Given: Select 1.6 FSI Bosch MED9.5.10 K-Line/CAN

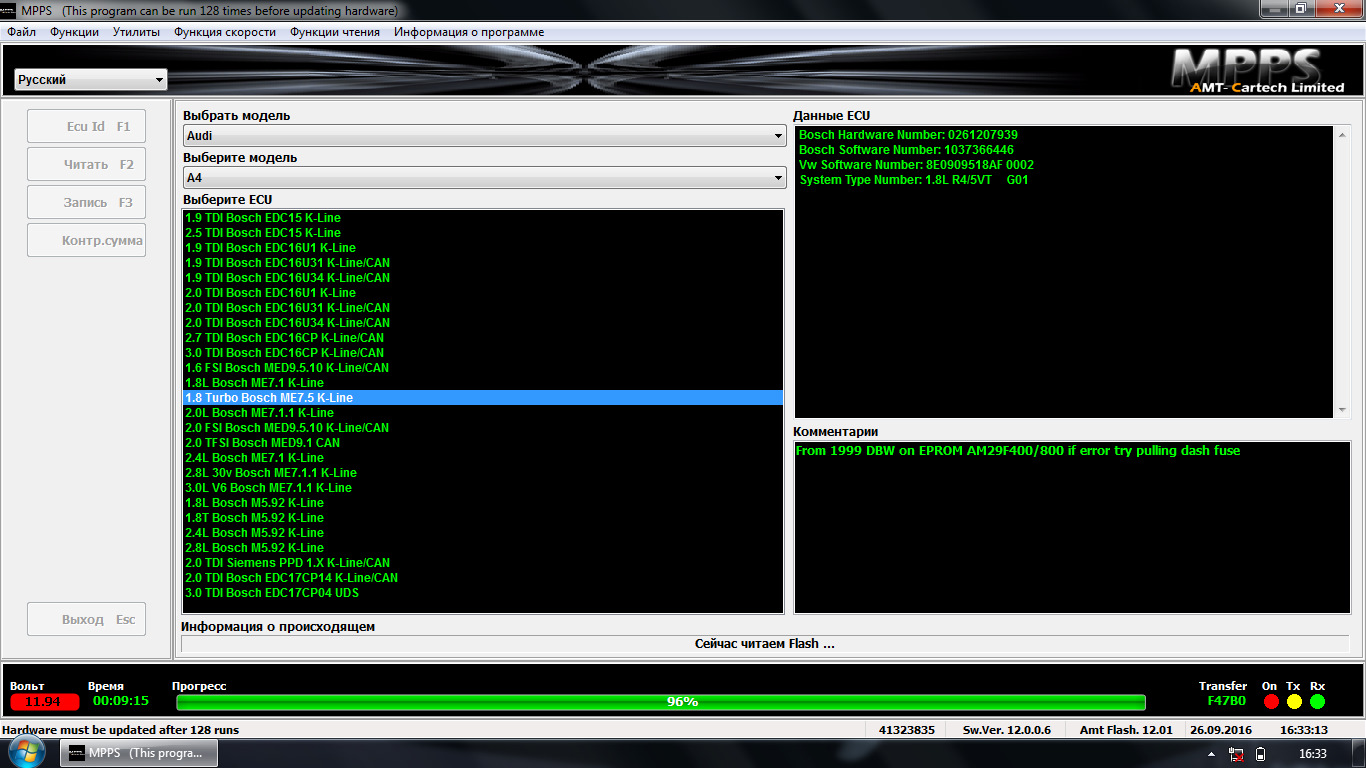Looking at the screenshot, I should pyautogui.click(x=483, y=368).
